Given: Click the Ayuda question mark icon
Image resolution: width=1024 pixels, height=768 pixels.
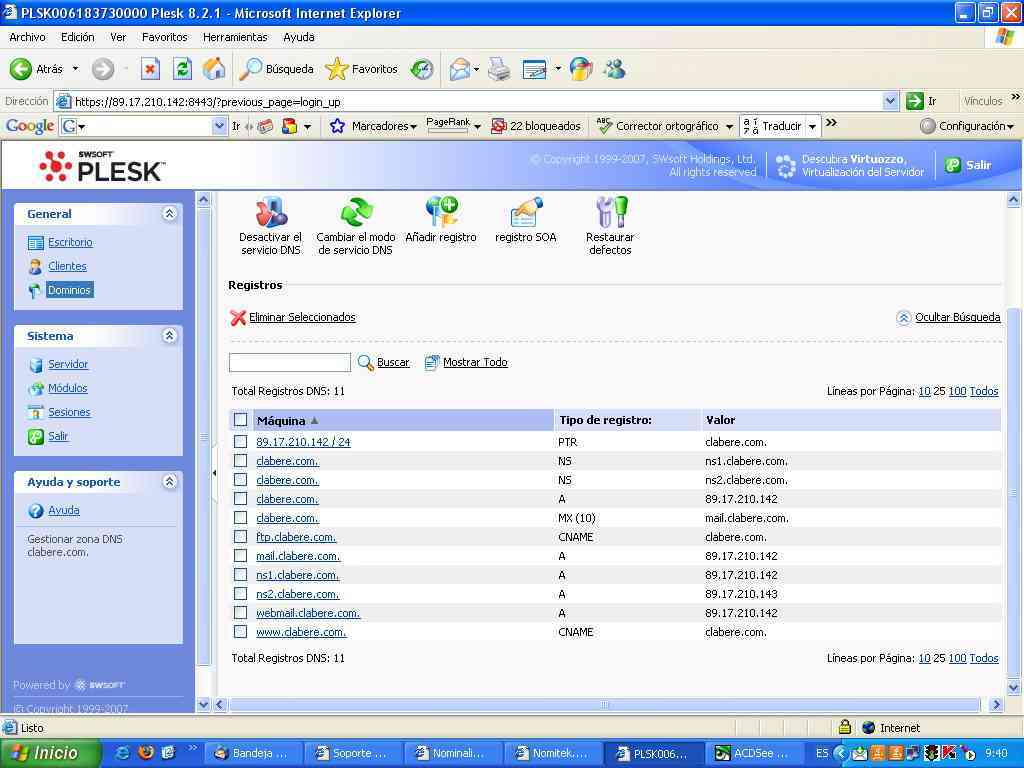Looking at the screenshot, I should (36, 511).
